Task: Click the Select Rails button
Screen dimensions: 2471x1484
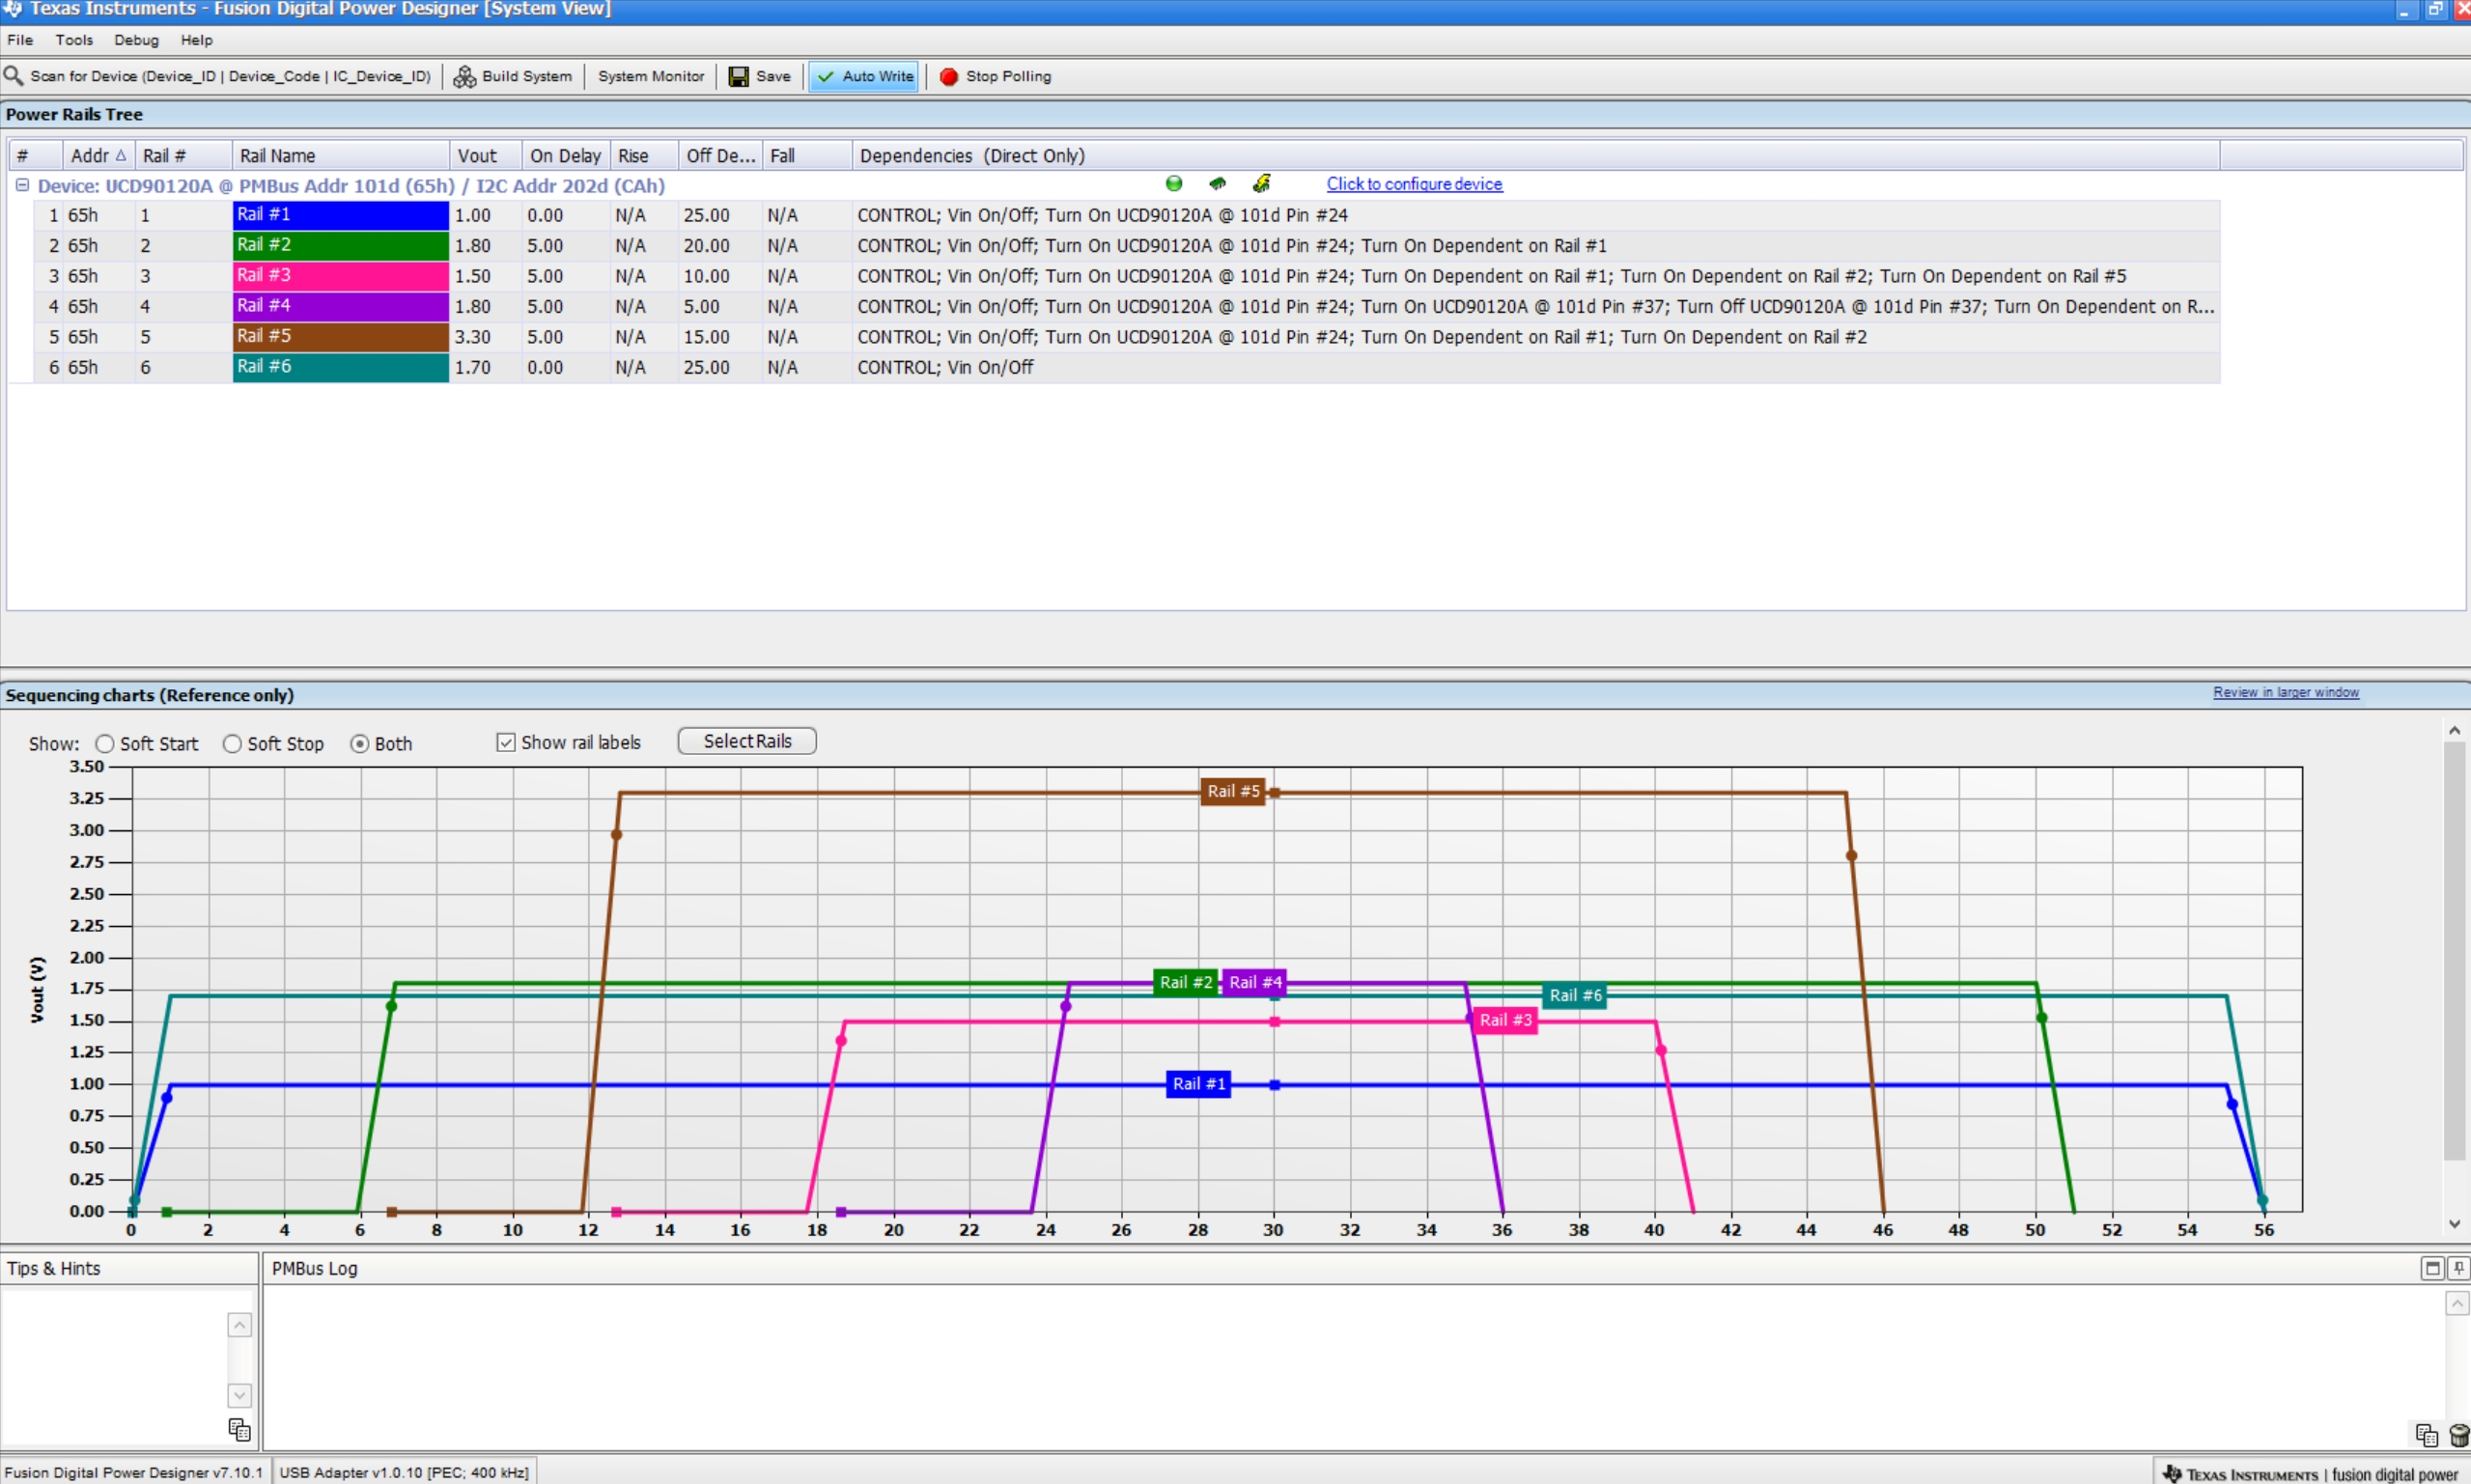Action: point(747,741)
